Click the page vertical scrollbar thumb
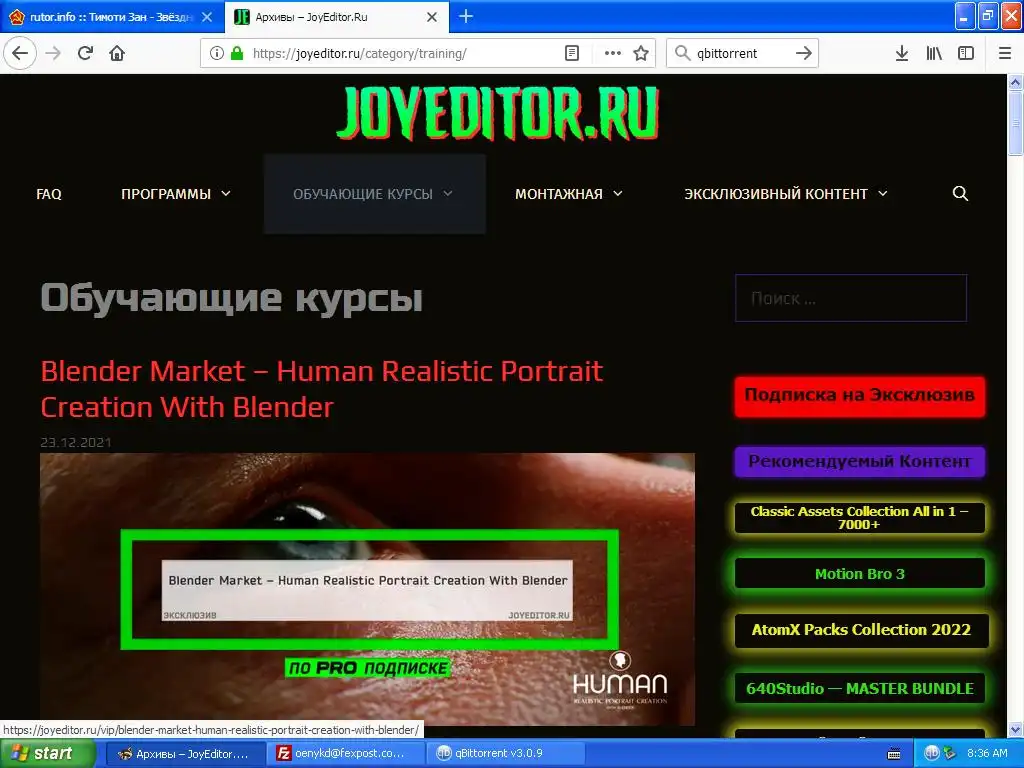 tap(1015, 123)
